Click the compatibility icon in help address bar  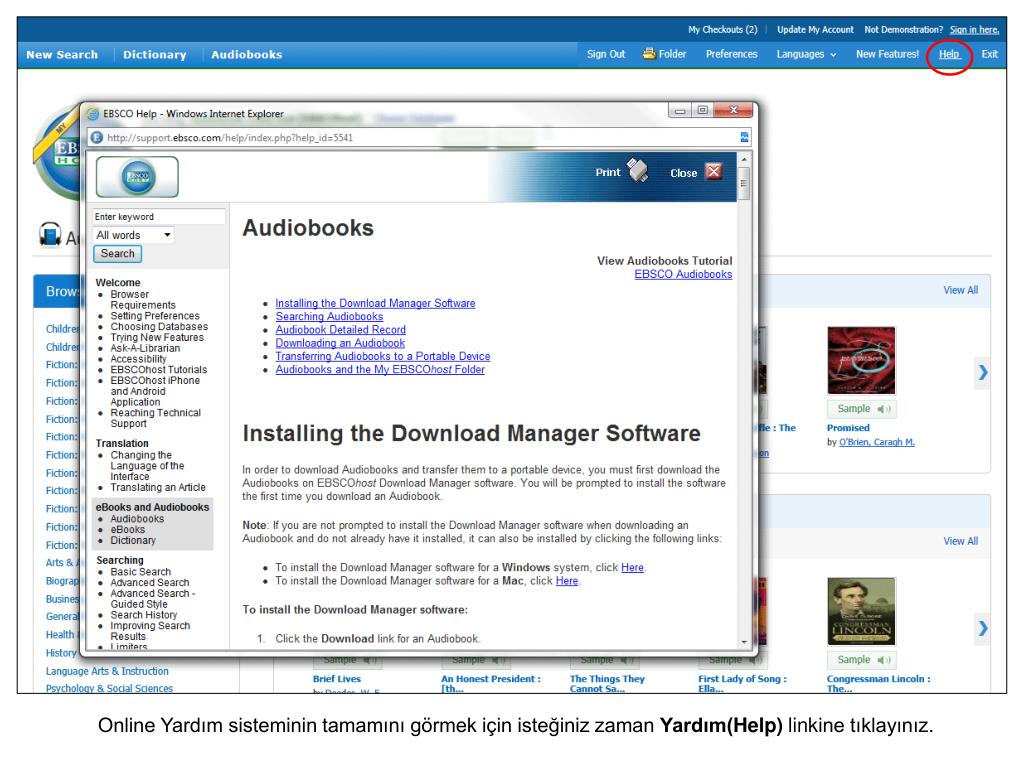pos(744,137)
